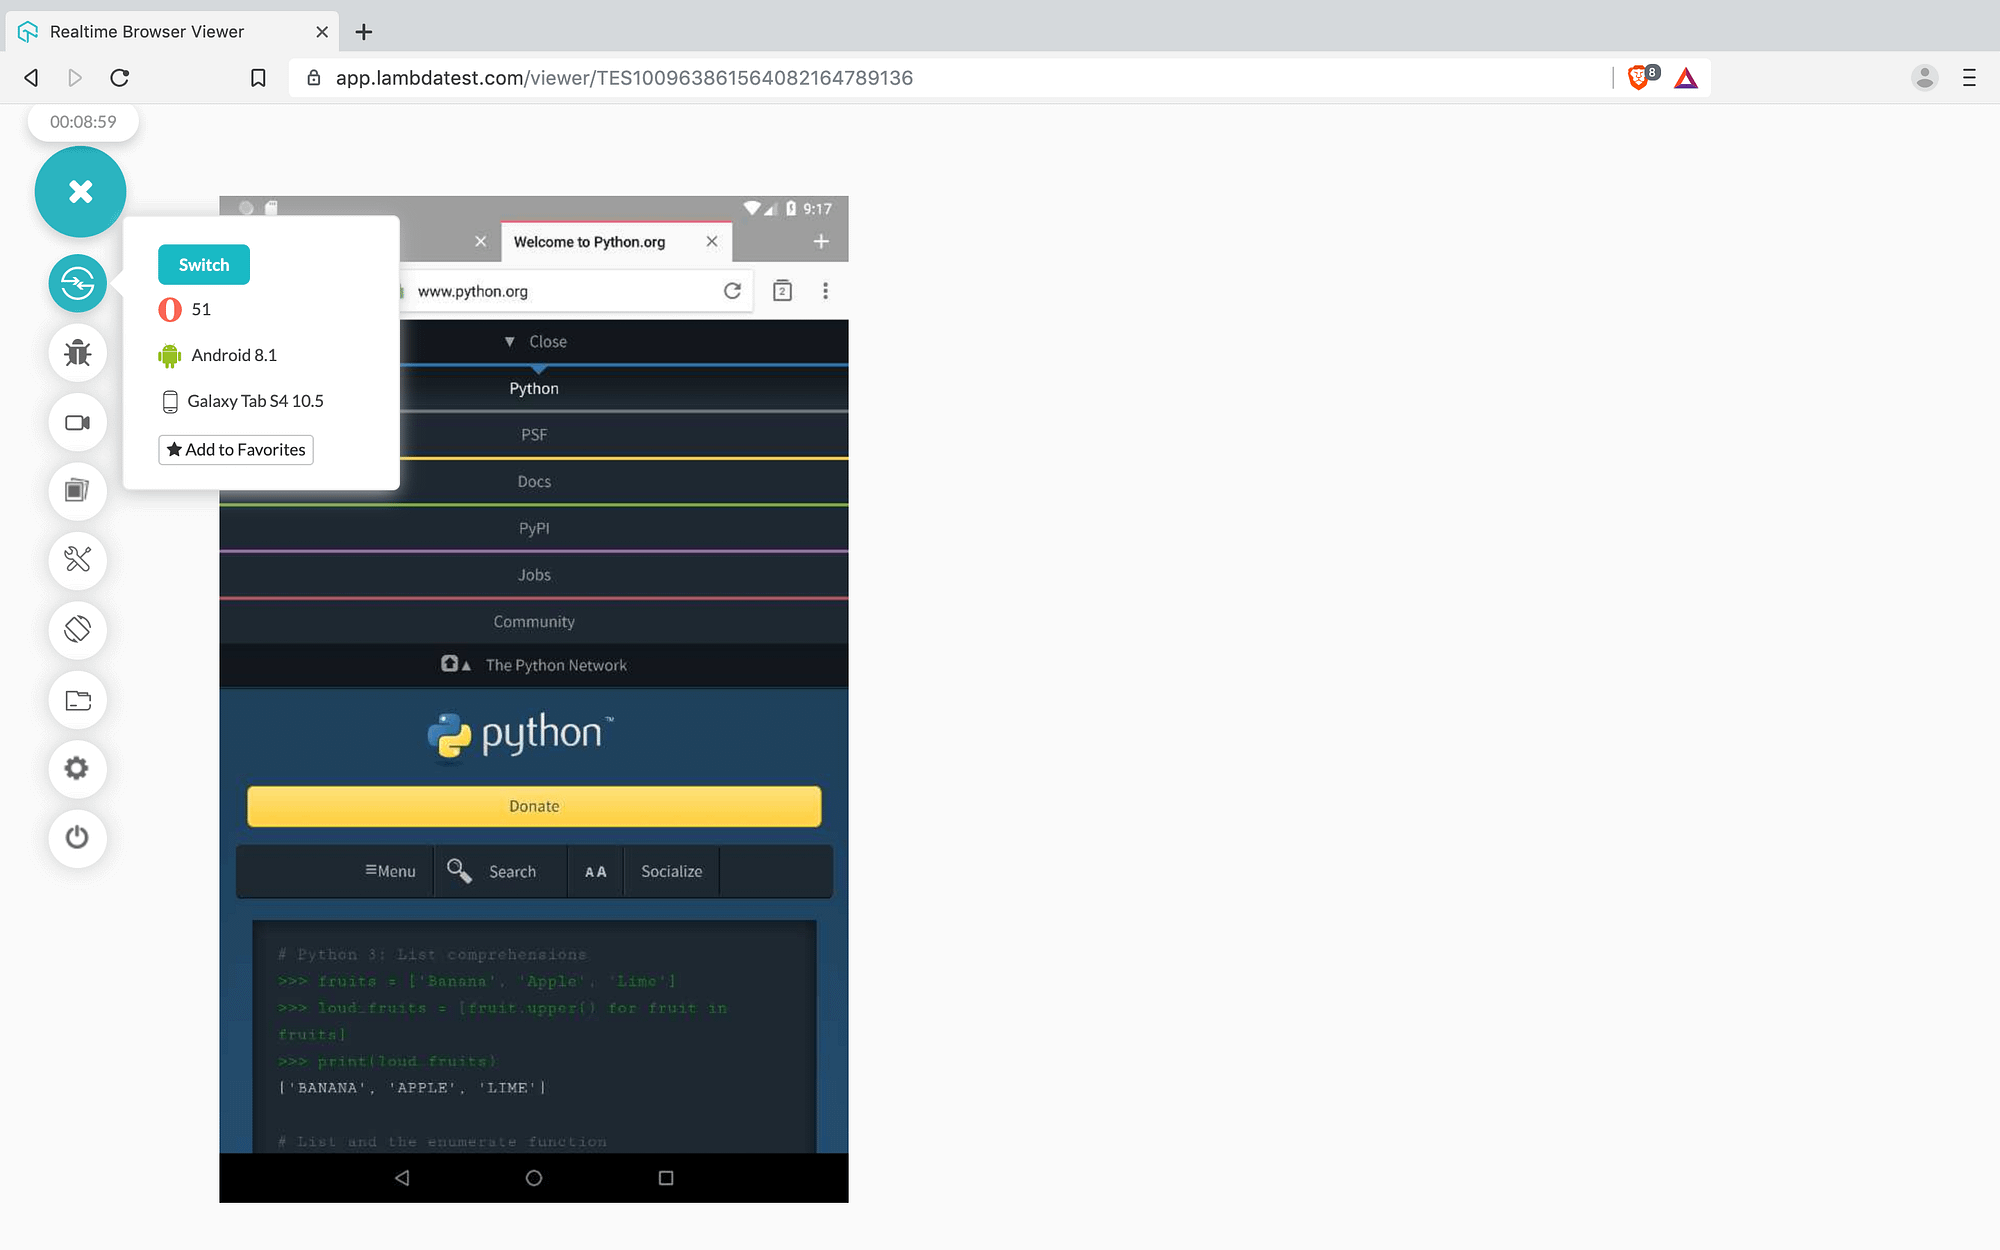The image size is (2000, 1250).
Task: Open the screenshot gallery icon
Action: [77, 491]
